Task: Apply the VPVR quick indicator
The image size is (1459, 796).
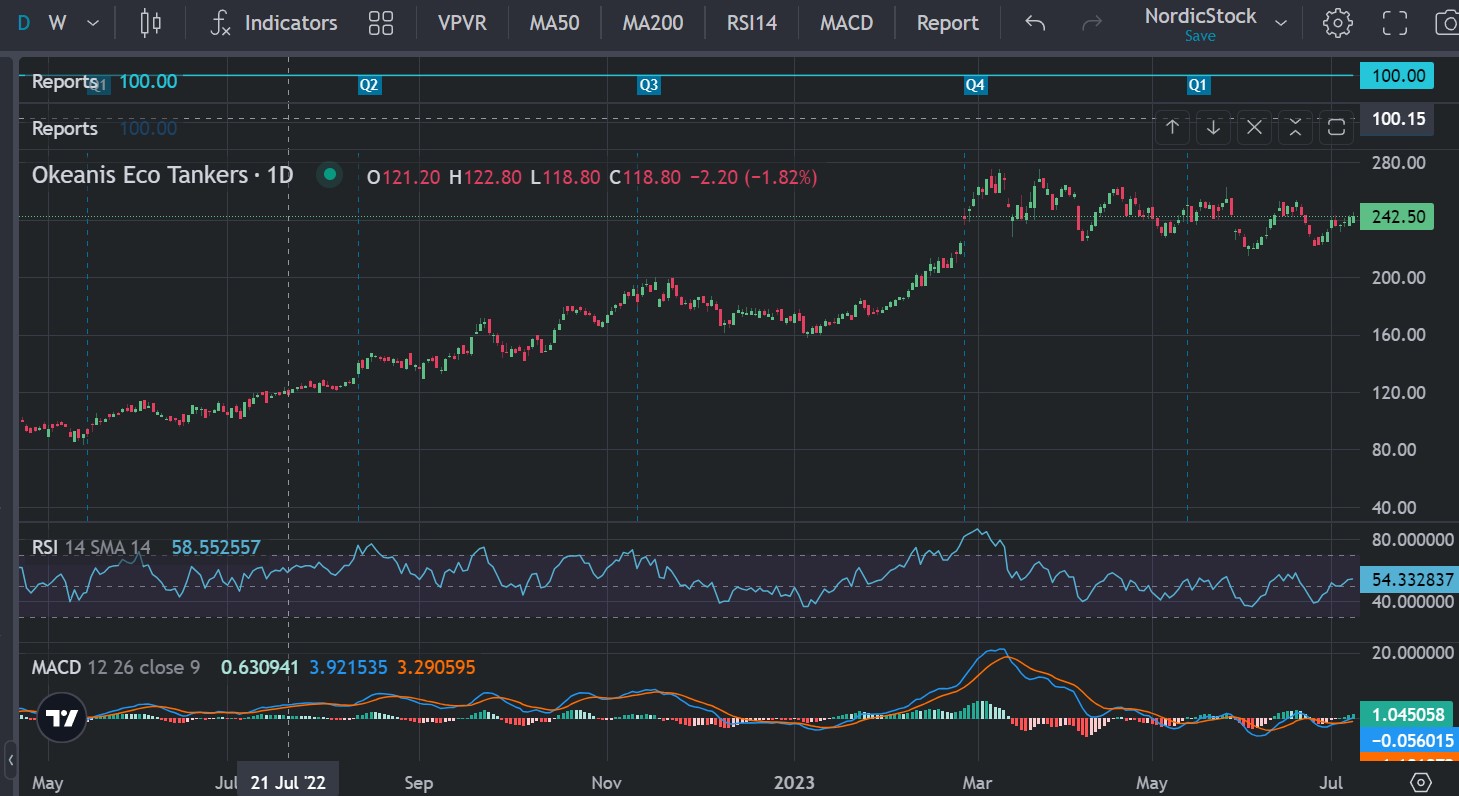Action: (x=462, y=22)
